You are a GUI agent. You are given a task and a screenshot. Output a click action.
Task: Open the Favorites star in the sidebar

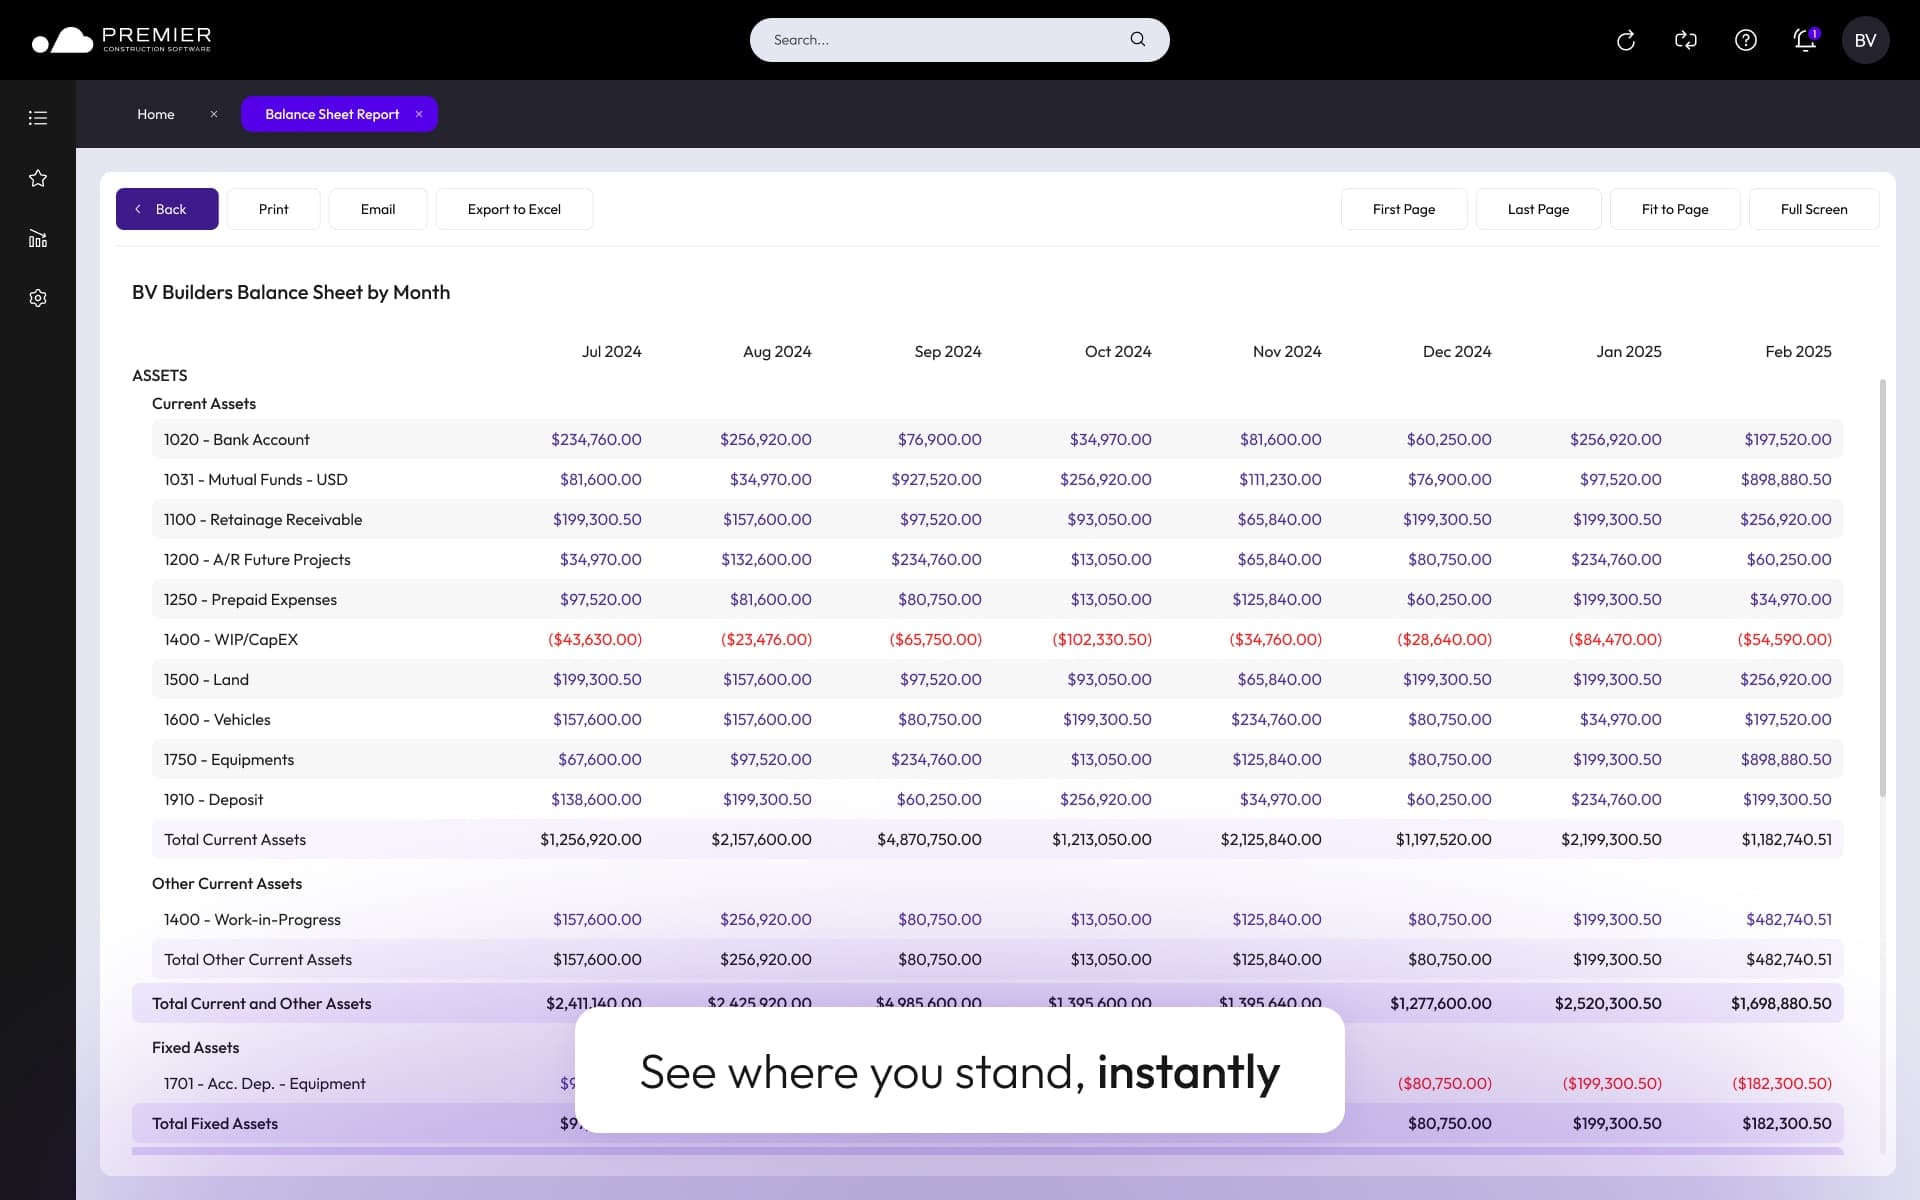coord(38,178)
